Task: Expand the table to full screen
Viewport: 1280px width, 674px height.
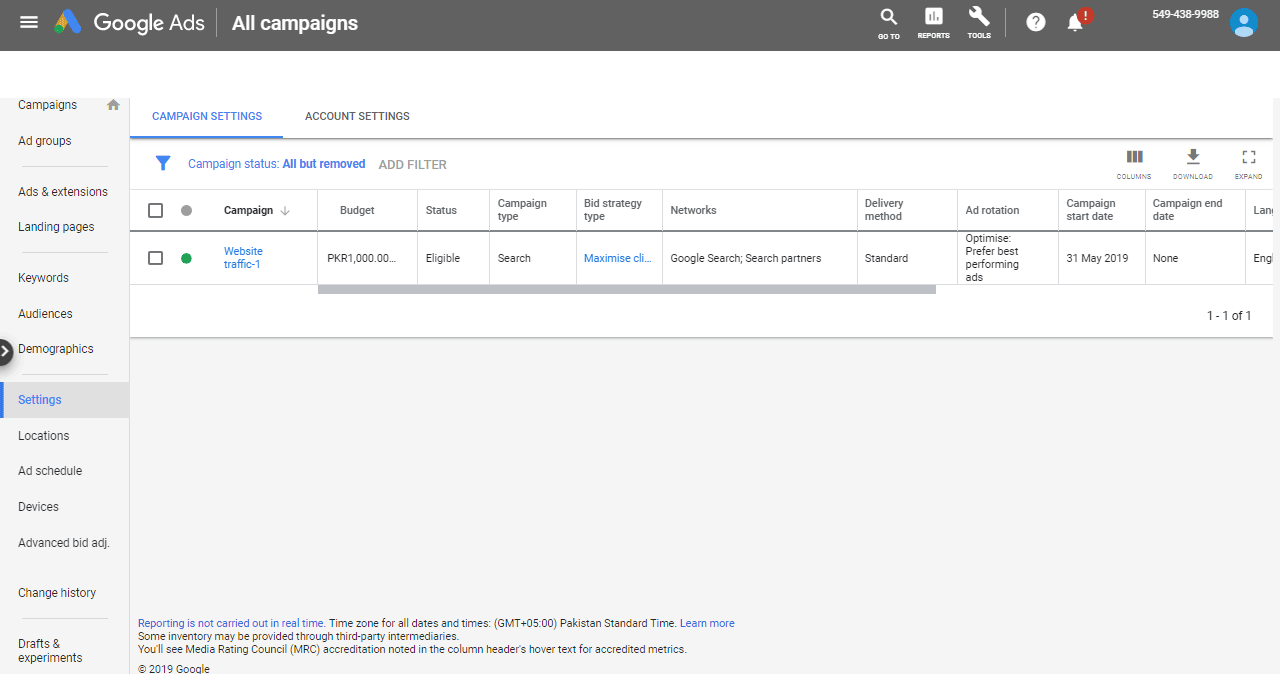Action: pyautogui.click(x=1248, y=162)
